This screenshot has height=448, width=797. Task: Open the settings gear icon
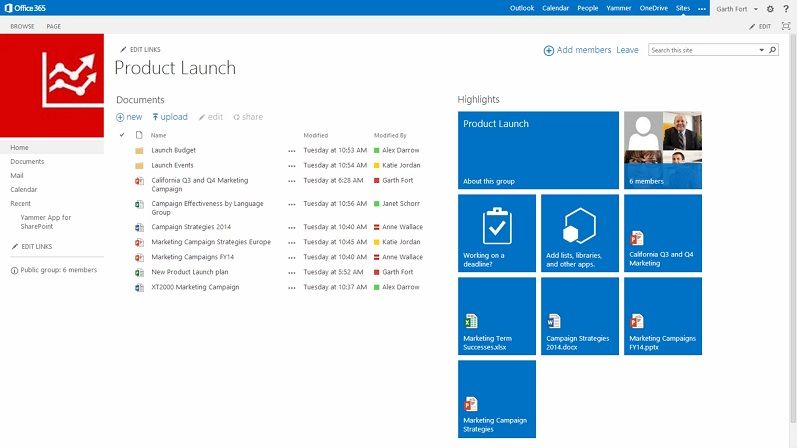tap(770, 9)
